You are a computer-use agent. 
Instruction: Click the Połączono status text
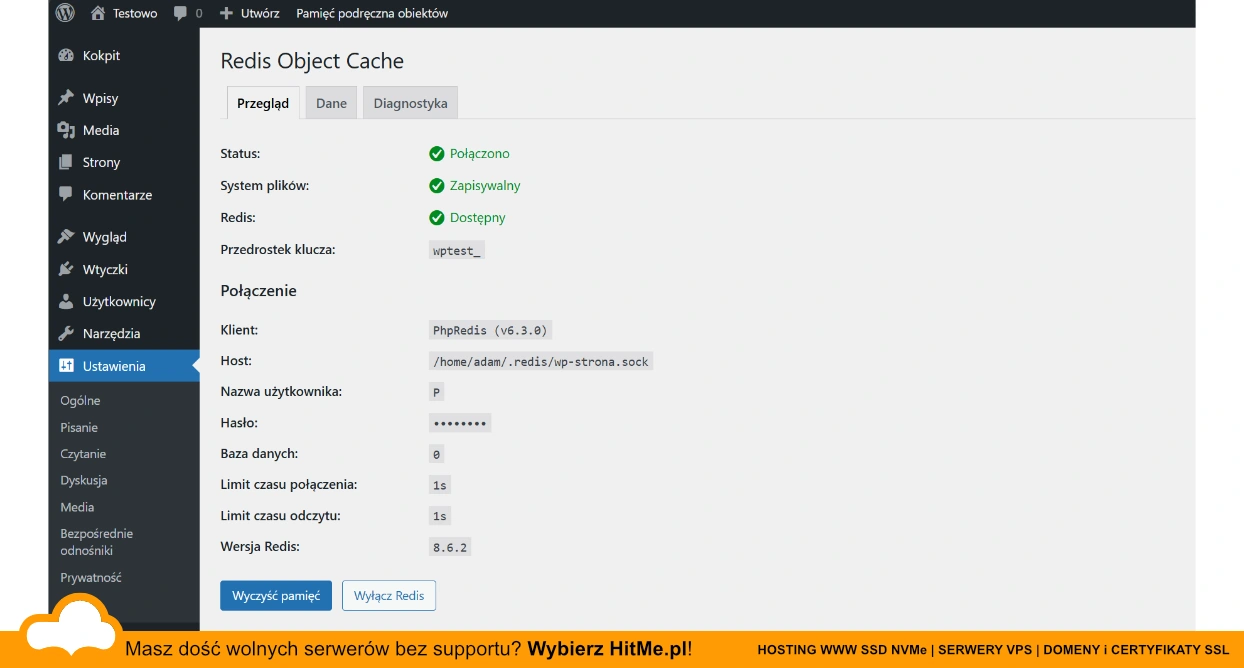(480, 154)
